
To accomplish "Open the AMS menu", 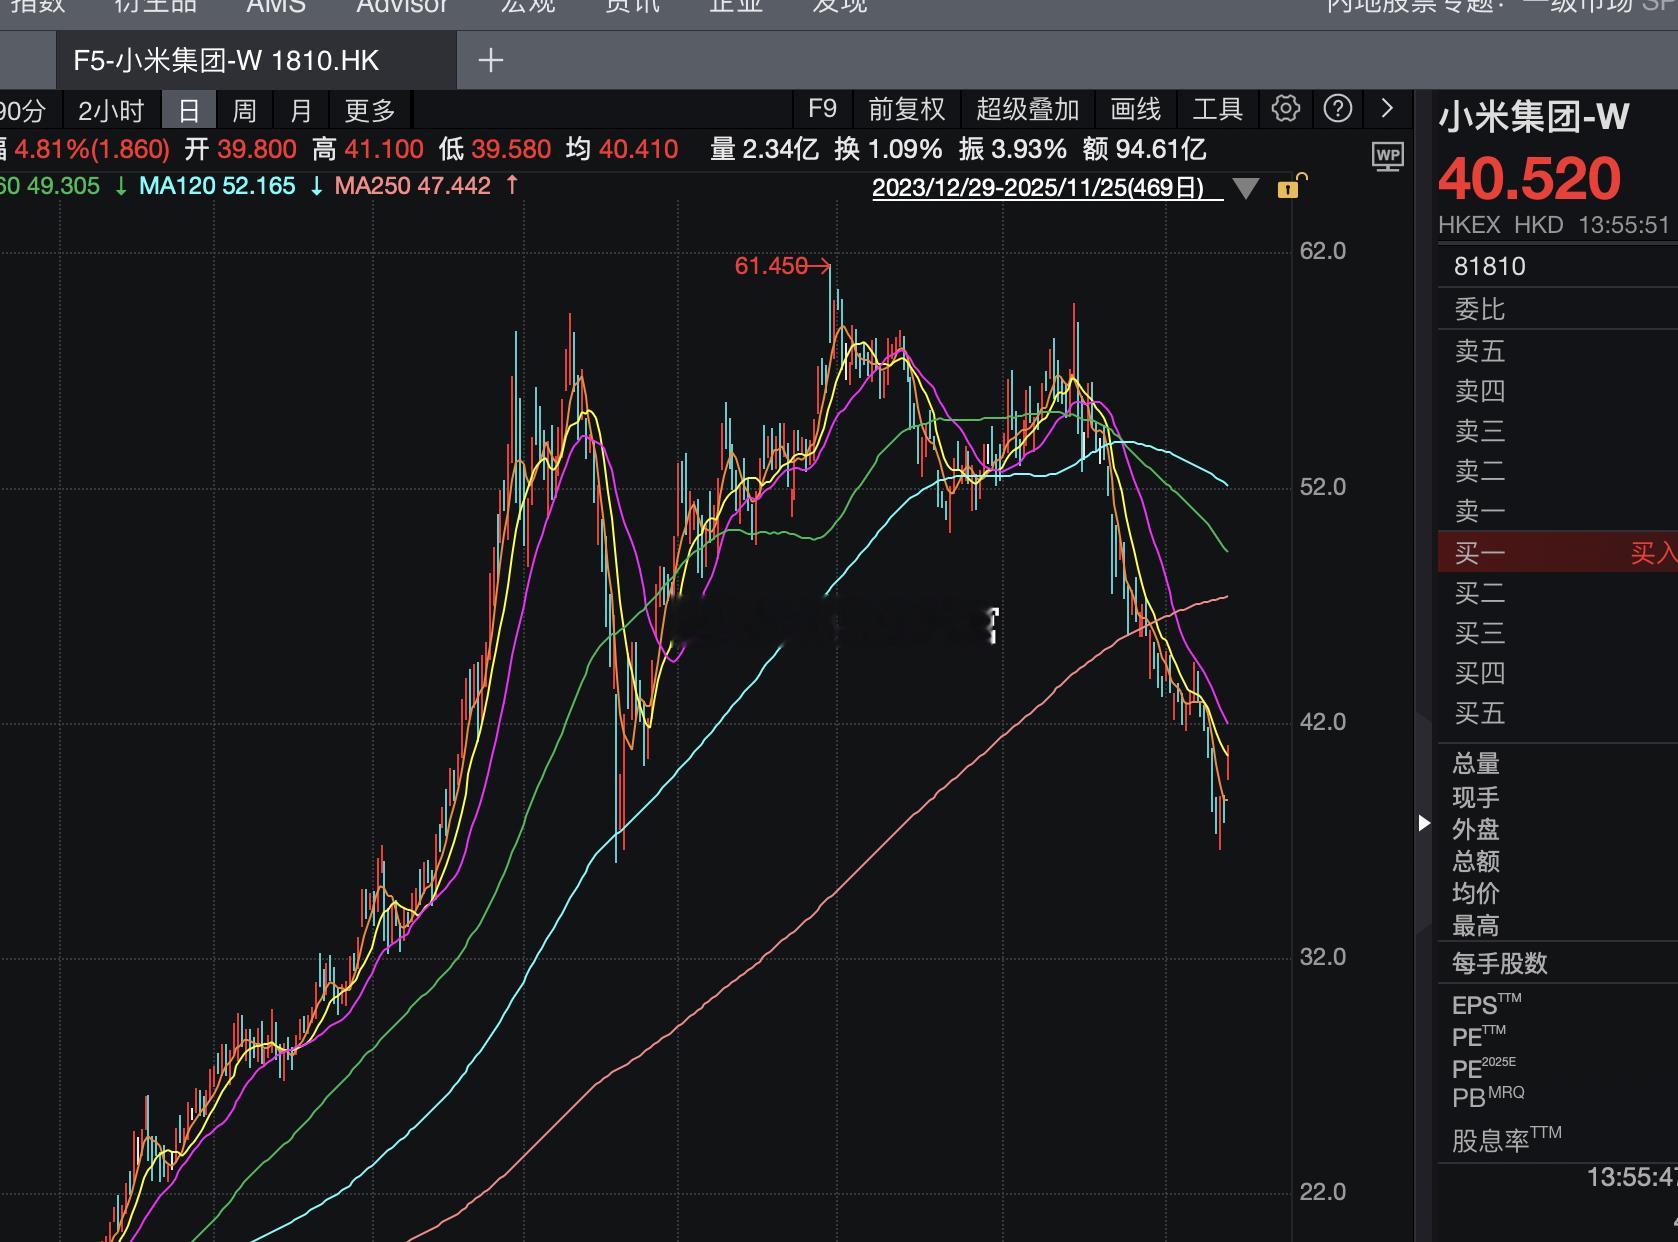I will click(x=276, y=6).
